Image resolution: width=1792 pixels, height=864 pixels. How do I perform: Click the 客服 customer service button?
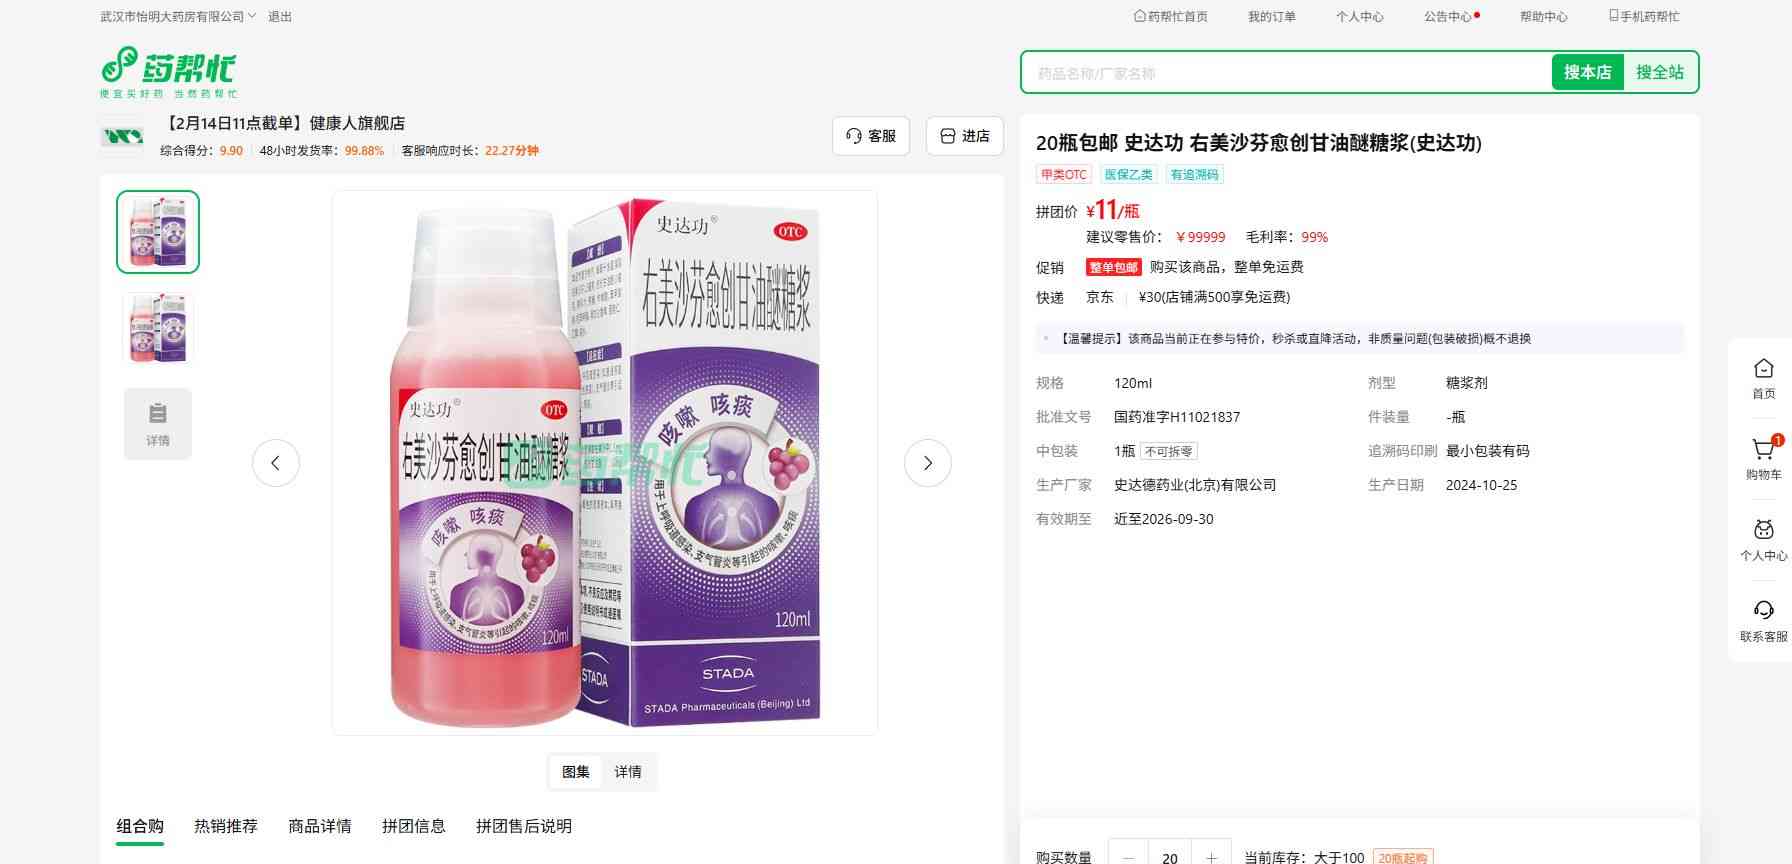click(871, 136)
